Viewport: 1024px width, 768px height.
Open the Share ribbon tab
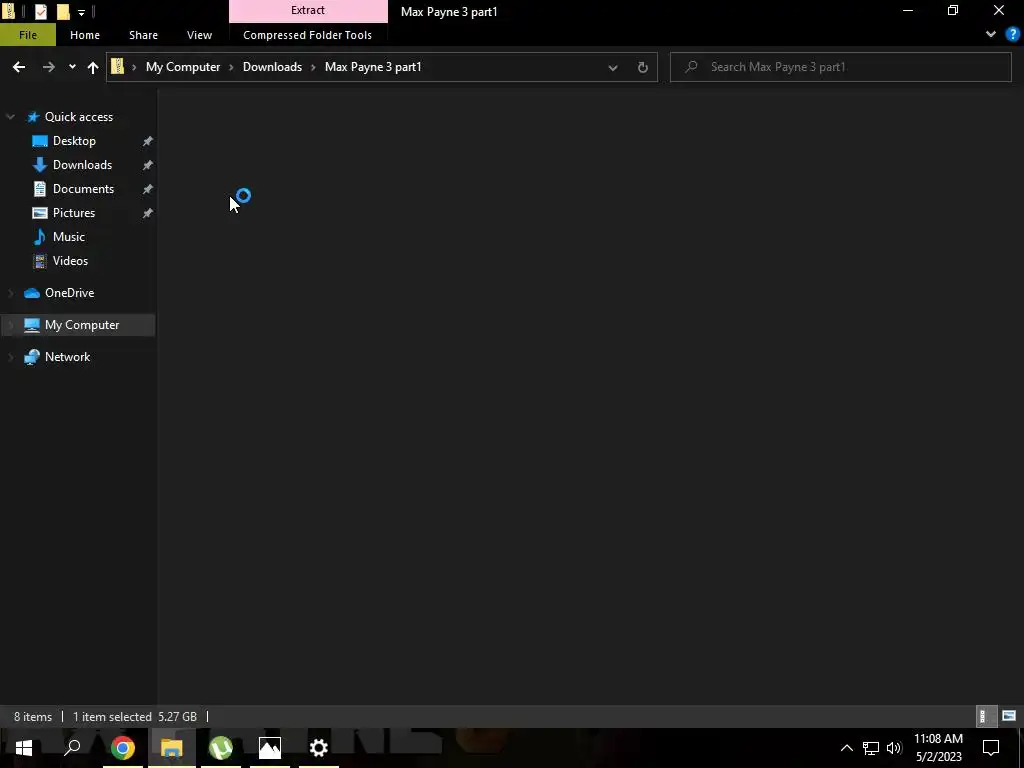pos(143,35)
